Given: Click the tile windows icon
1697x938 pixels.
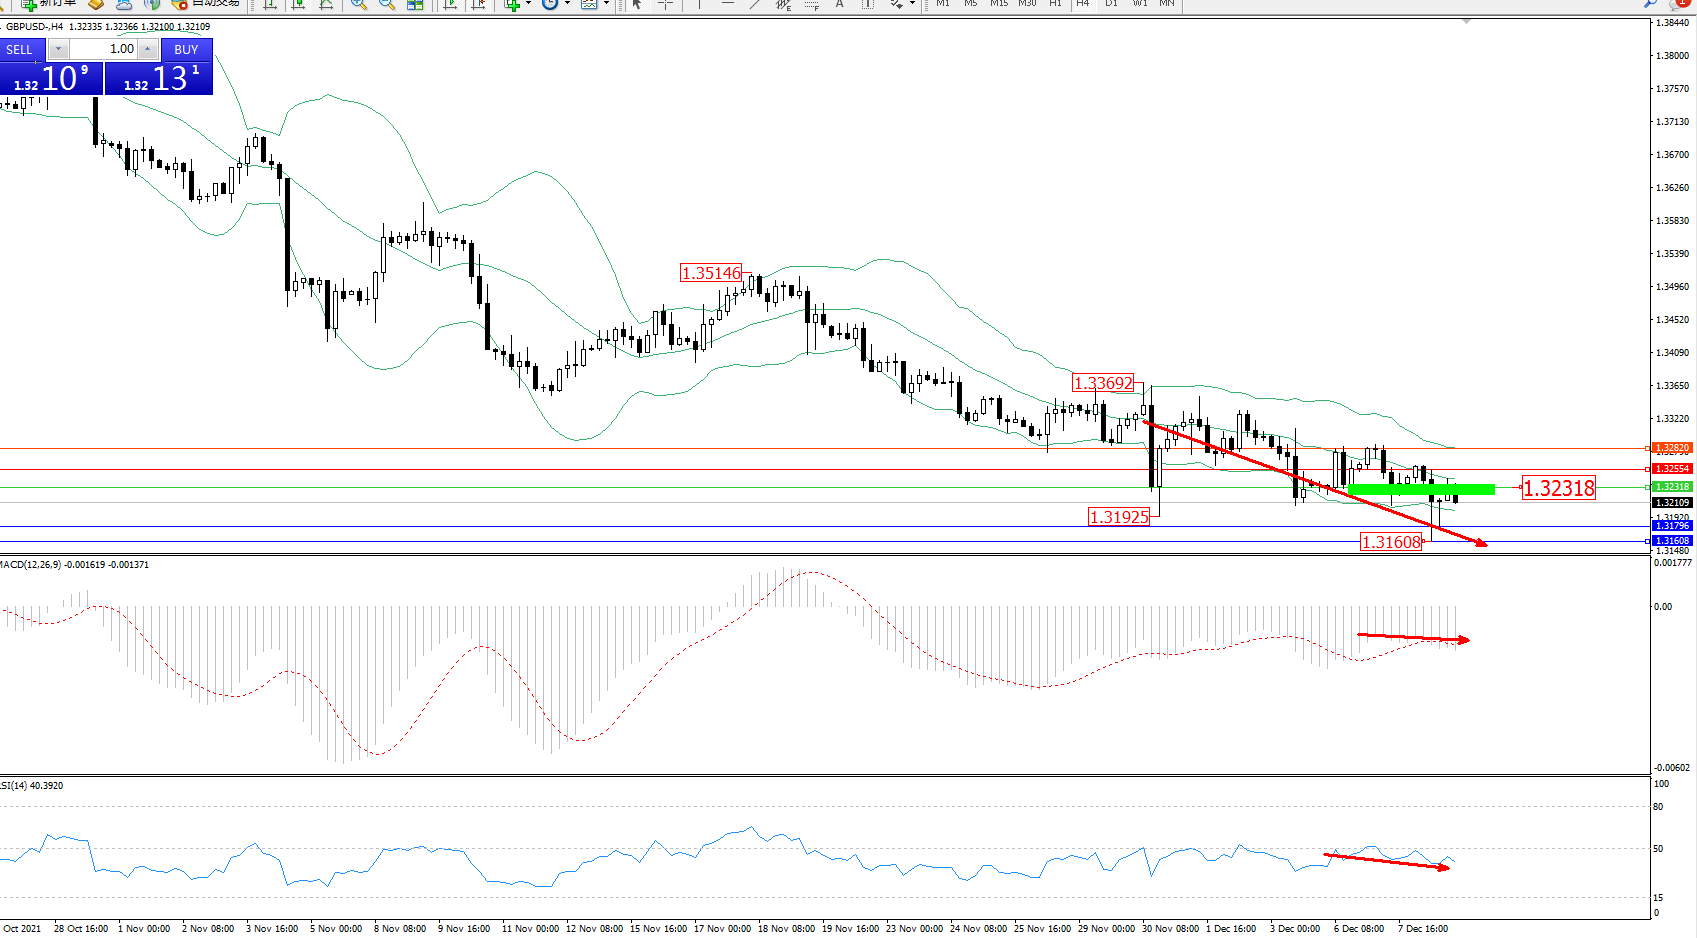Looking at the screenshot, I should point(415,4).
